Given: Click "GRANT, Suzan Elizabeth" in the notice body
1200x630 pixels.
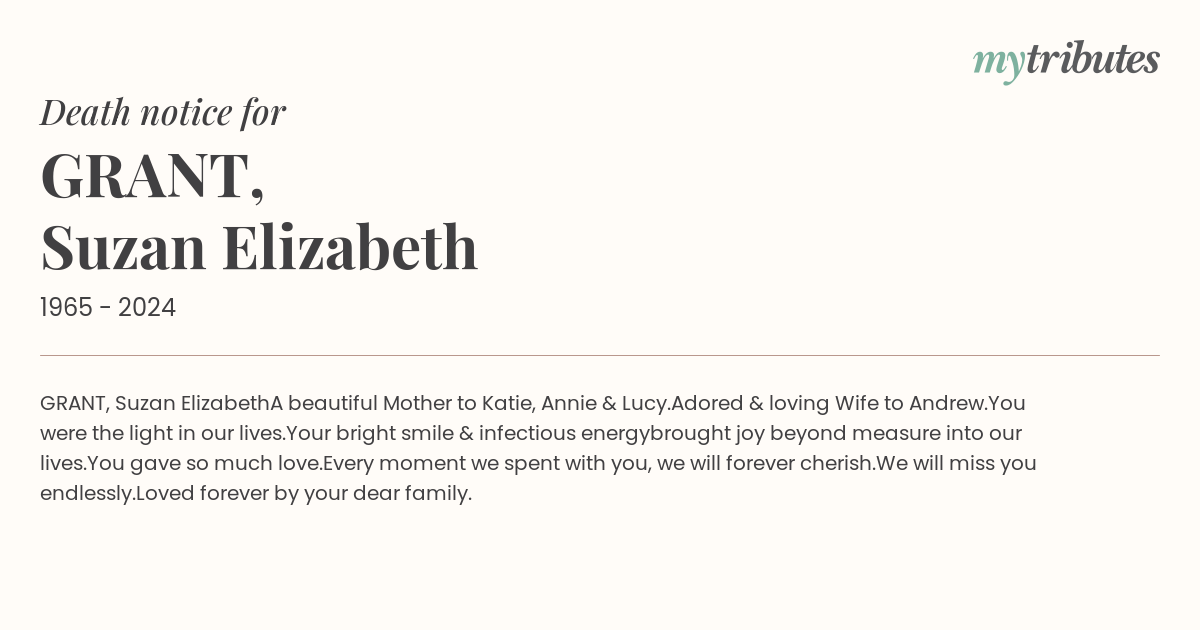Looking at the screenshot, I should pyautogui.click(x=155, y=404).
